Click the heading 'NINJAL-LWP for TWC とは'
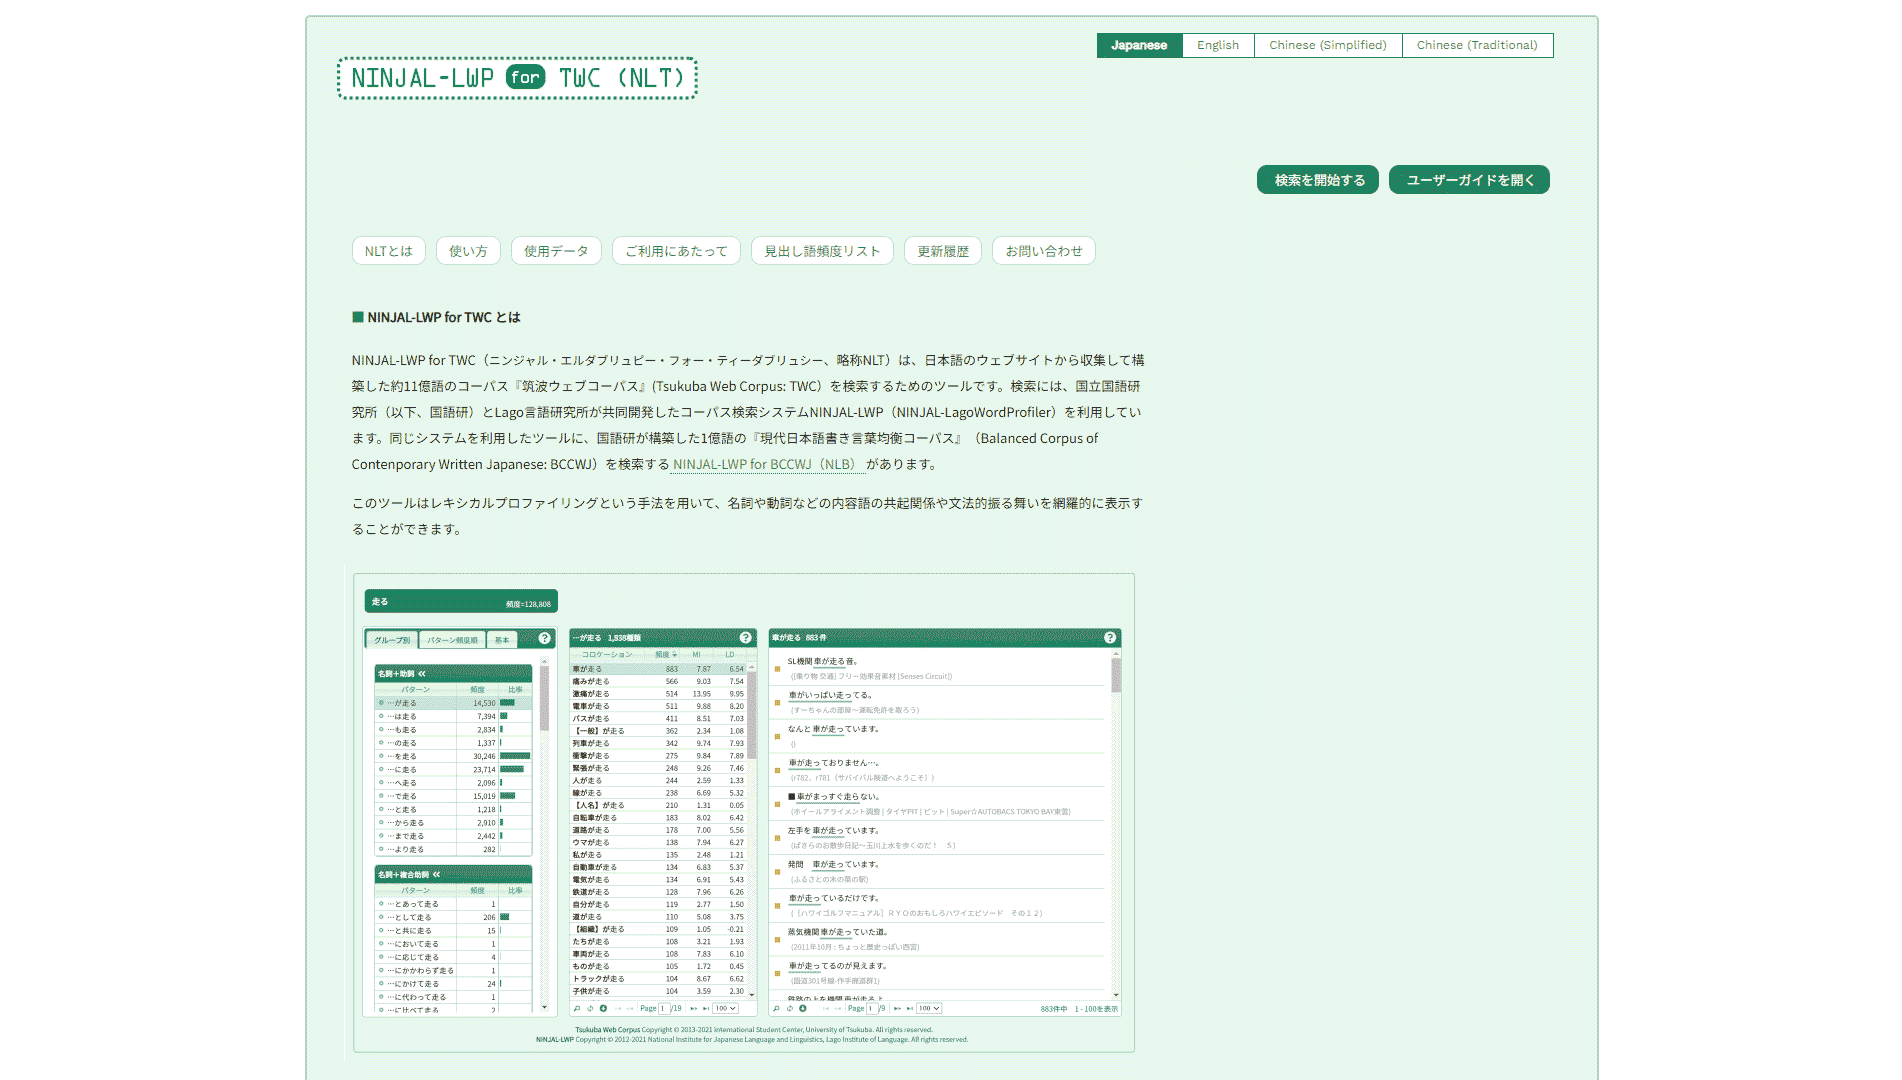The width and height of the screenshot is (1902, 1080). pos(444,317)
